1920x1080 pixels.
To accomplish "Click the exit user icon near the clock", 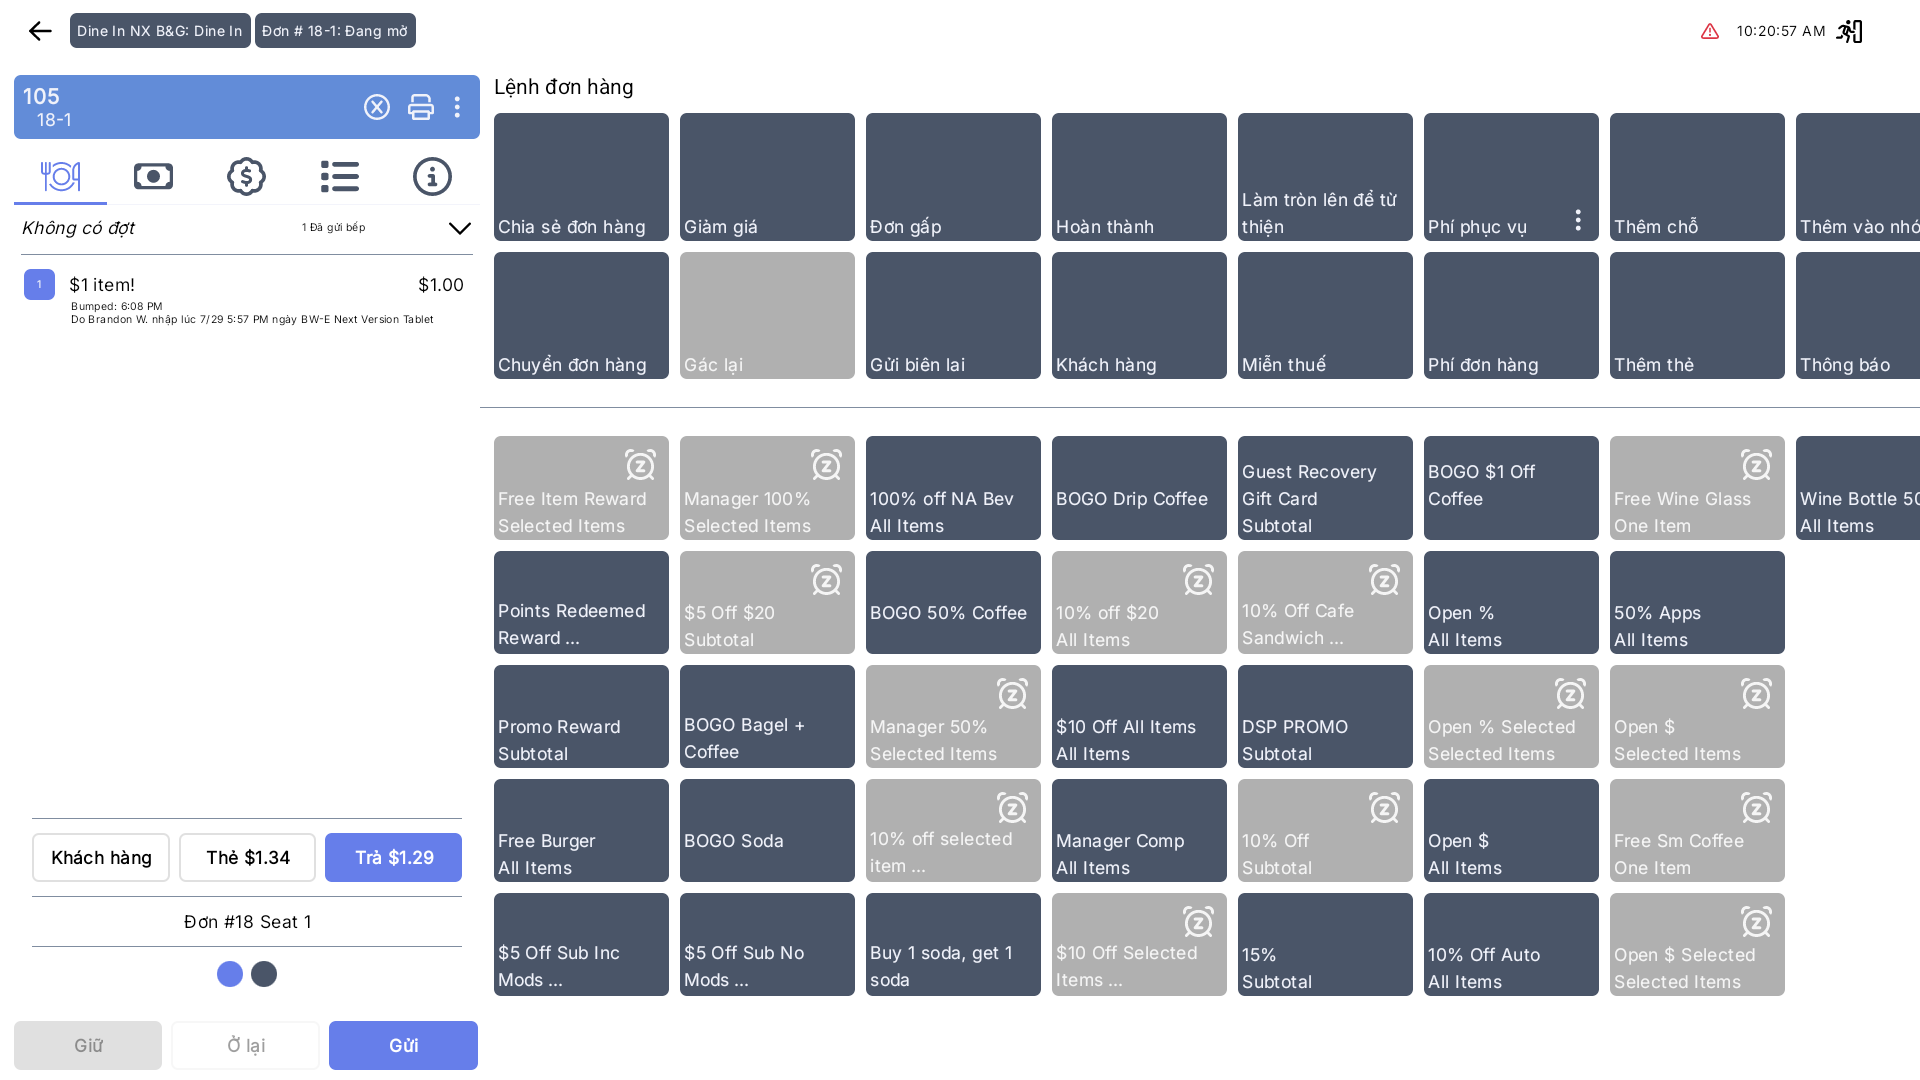I will (1849, 31).
